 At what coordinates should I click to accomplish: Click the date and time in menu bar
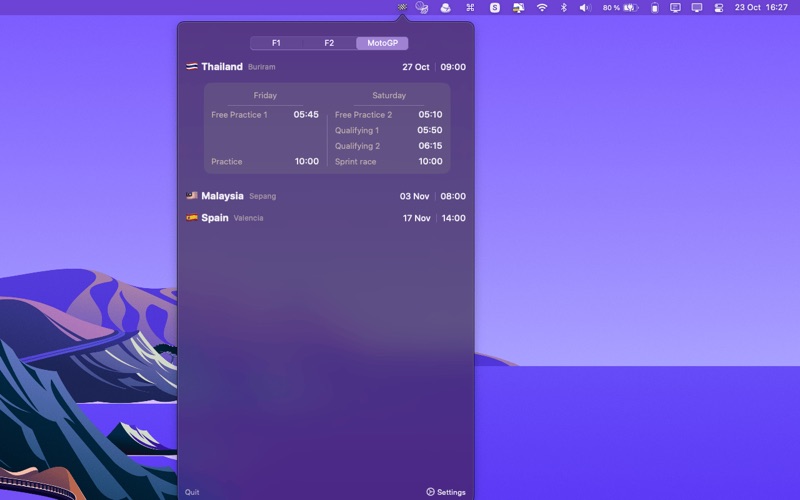[x=762, y=7]
